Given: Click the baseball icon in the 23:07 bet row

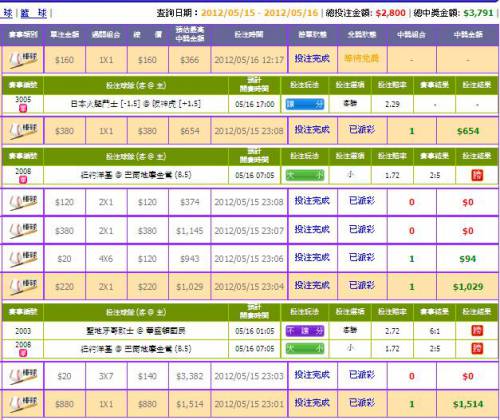Looking at the screenshot, I should coord(23,230).
